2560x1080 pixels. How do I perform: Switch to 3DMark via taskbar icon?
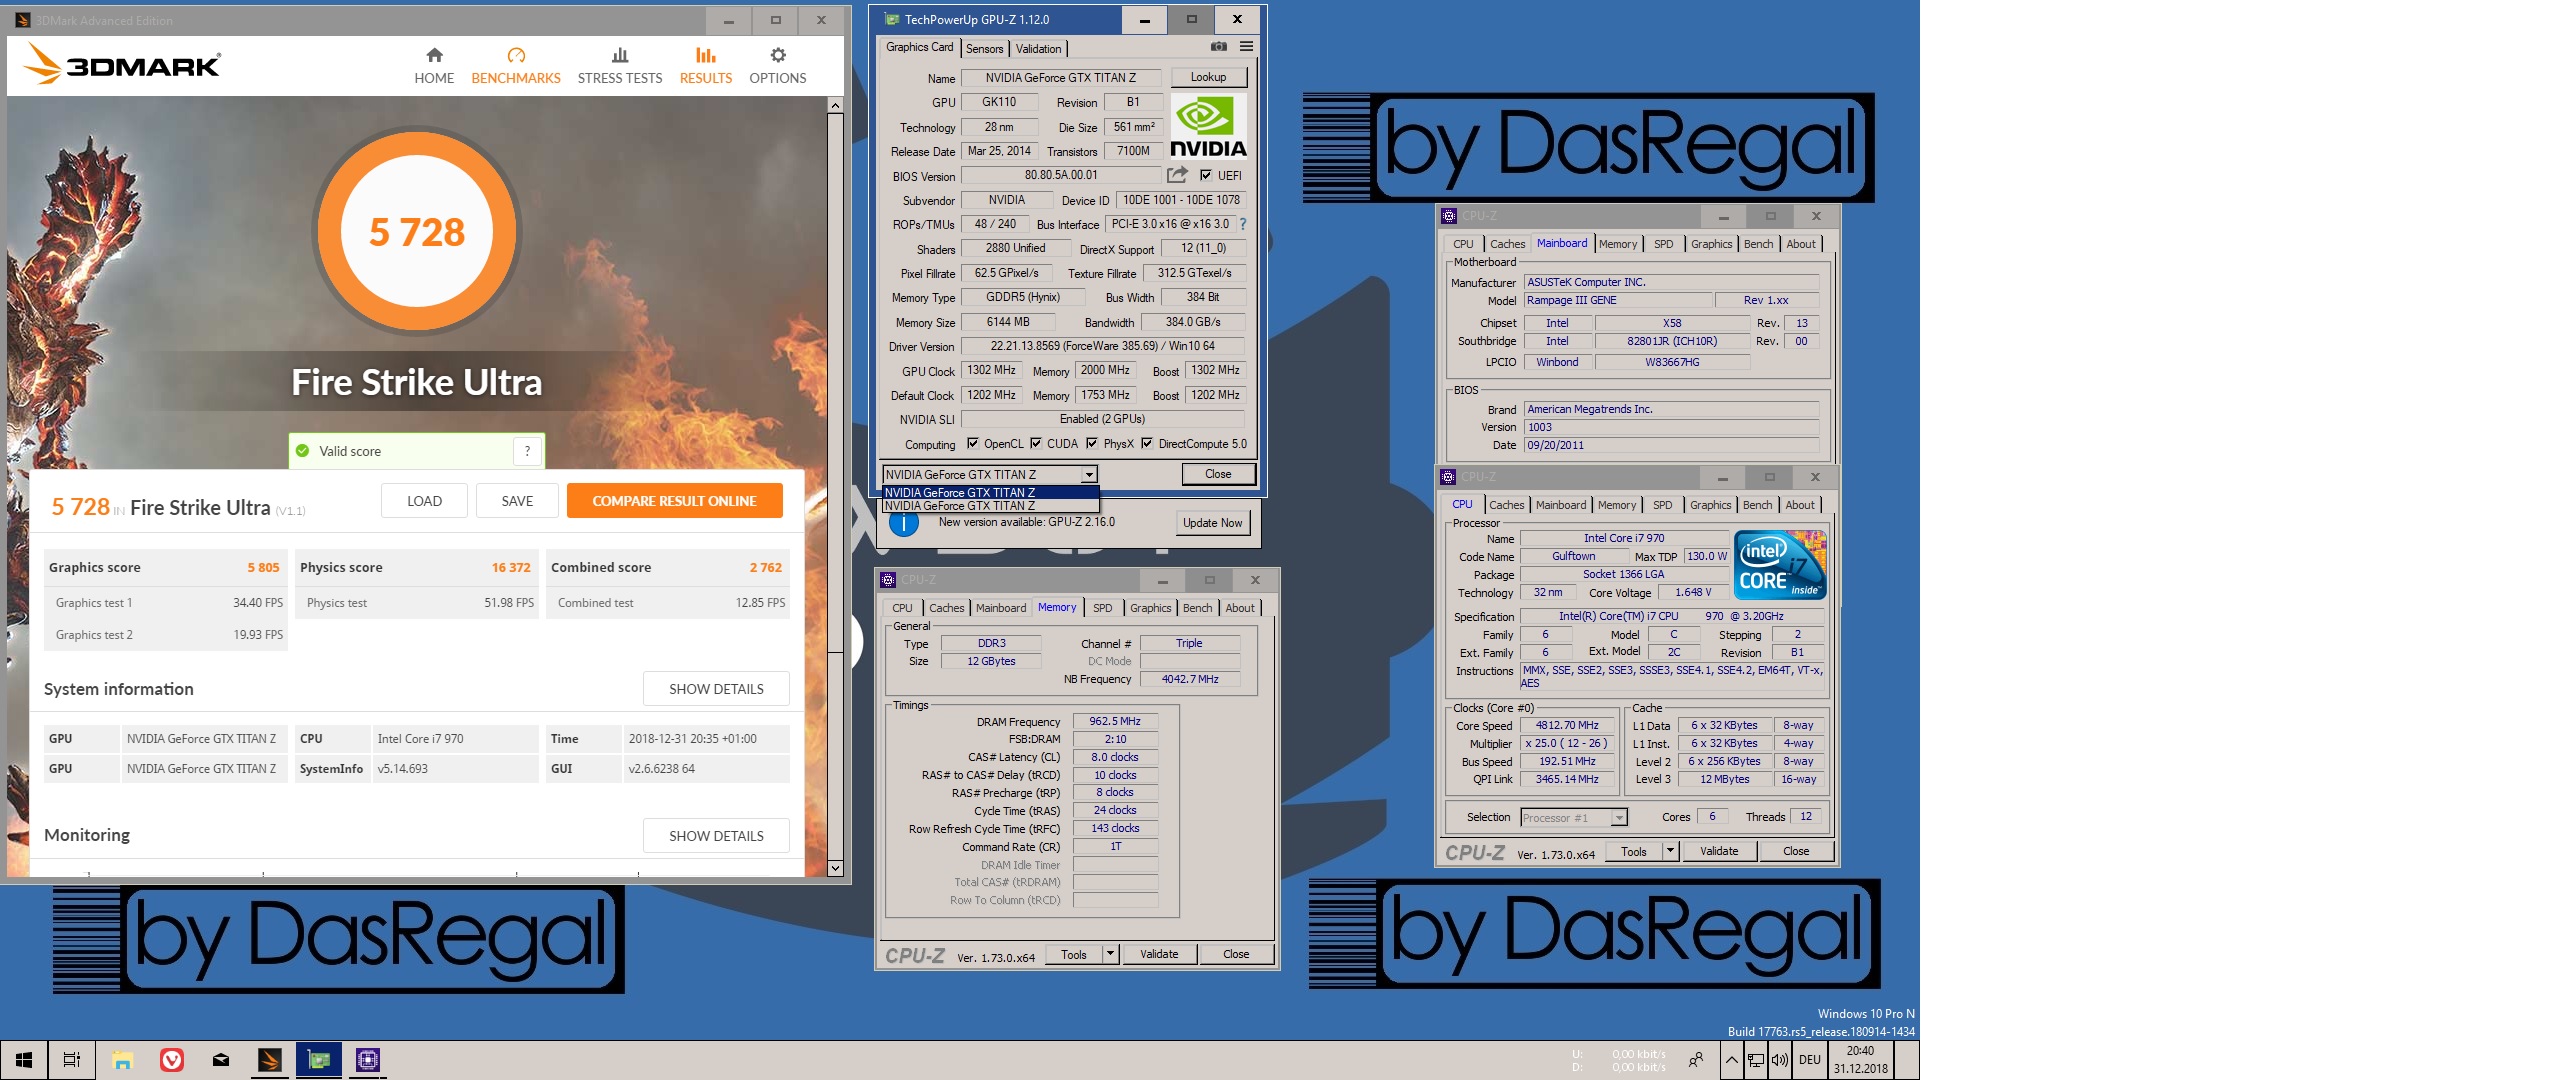coord(270,1060)
